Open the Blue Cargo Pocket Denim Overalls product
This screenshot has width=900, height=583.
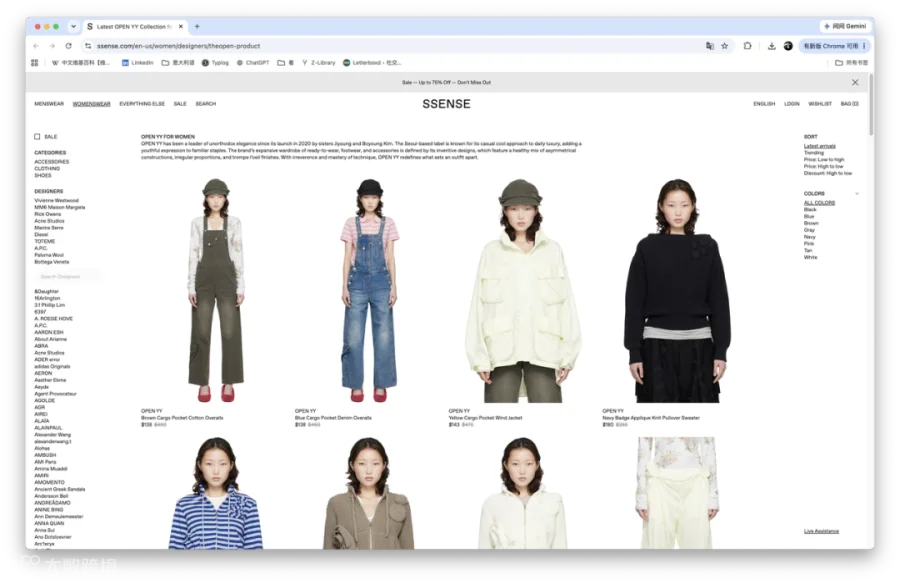tap(333, 418)
